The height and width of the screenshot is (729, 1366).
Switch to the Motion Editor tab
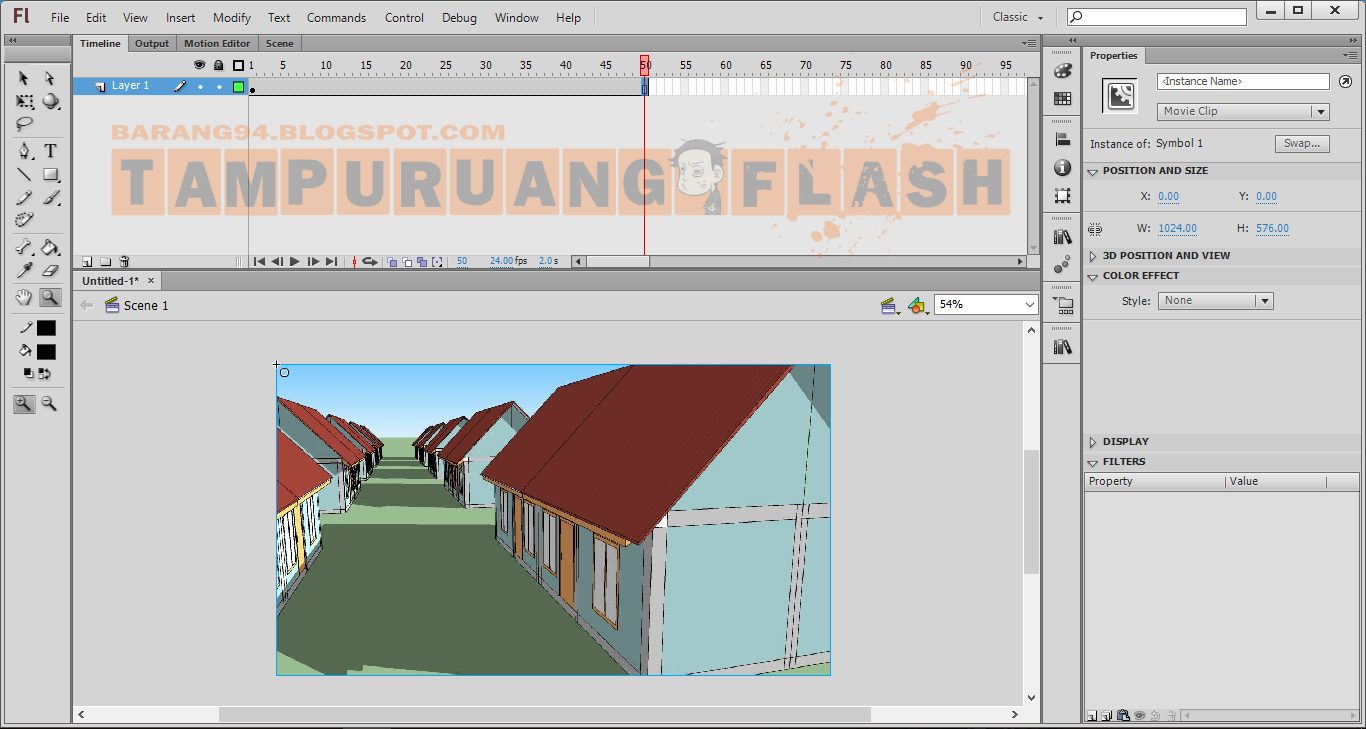217,44
